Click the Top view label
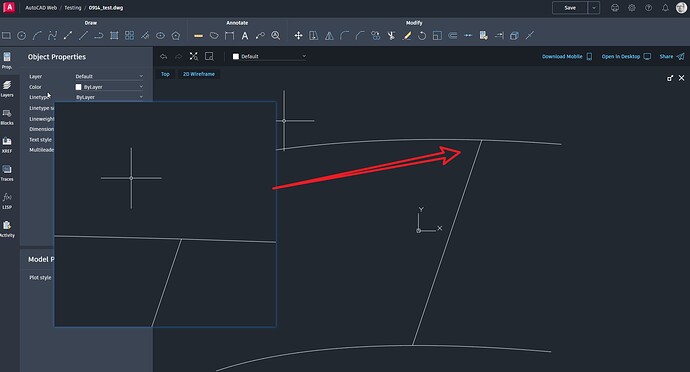Viewport: 690px width, 372px height. point(165,74)
